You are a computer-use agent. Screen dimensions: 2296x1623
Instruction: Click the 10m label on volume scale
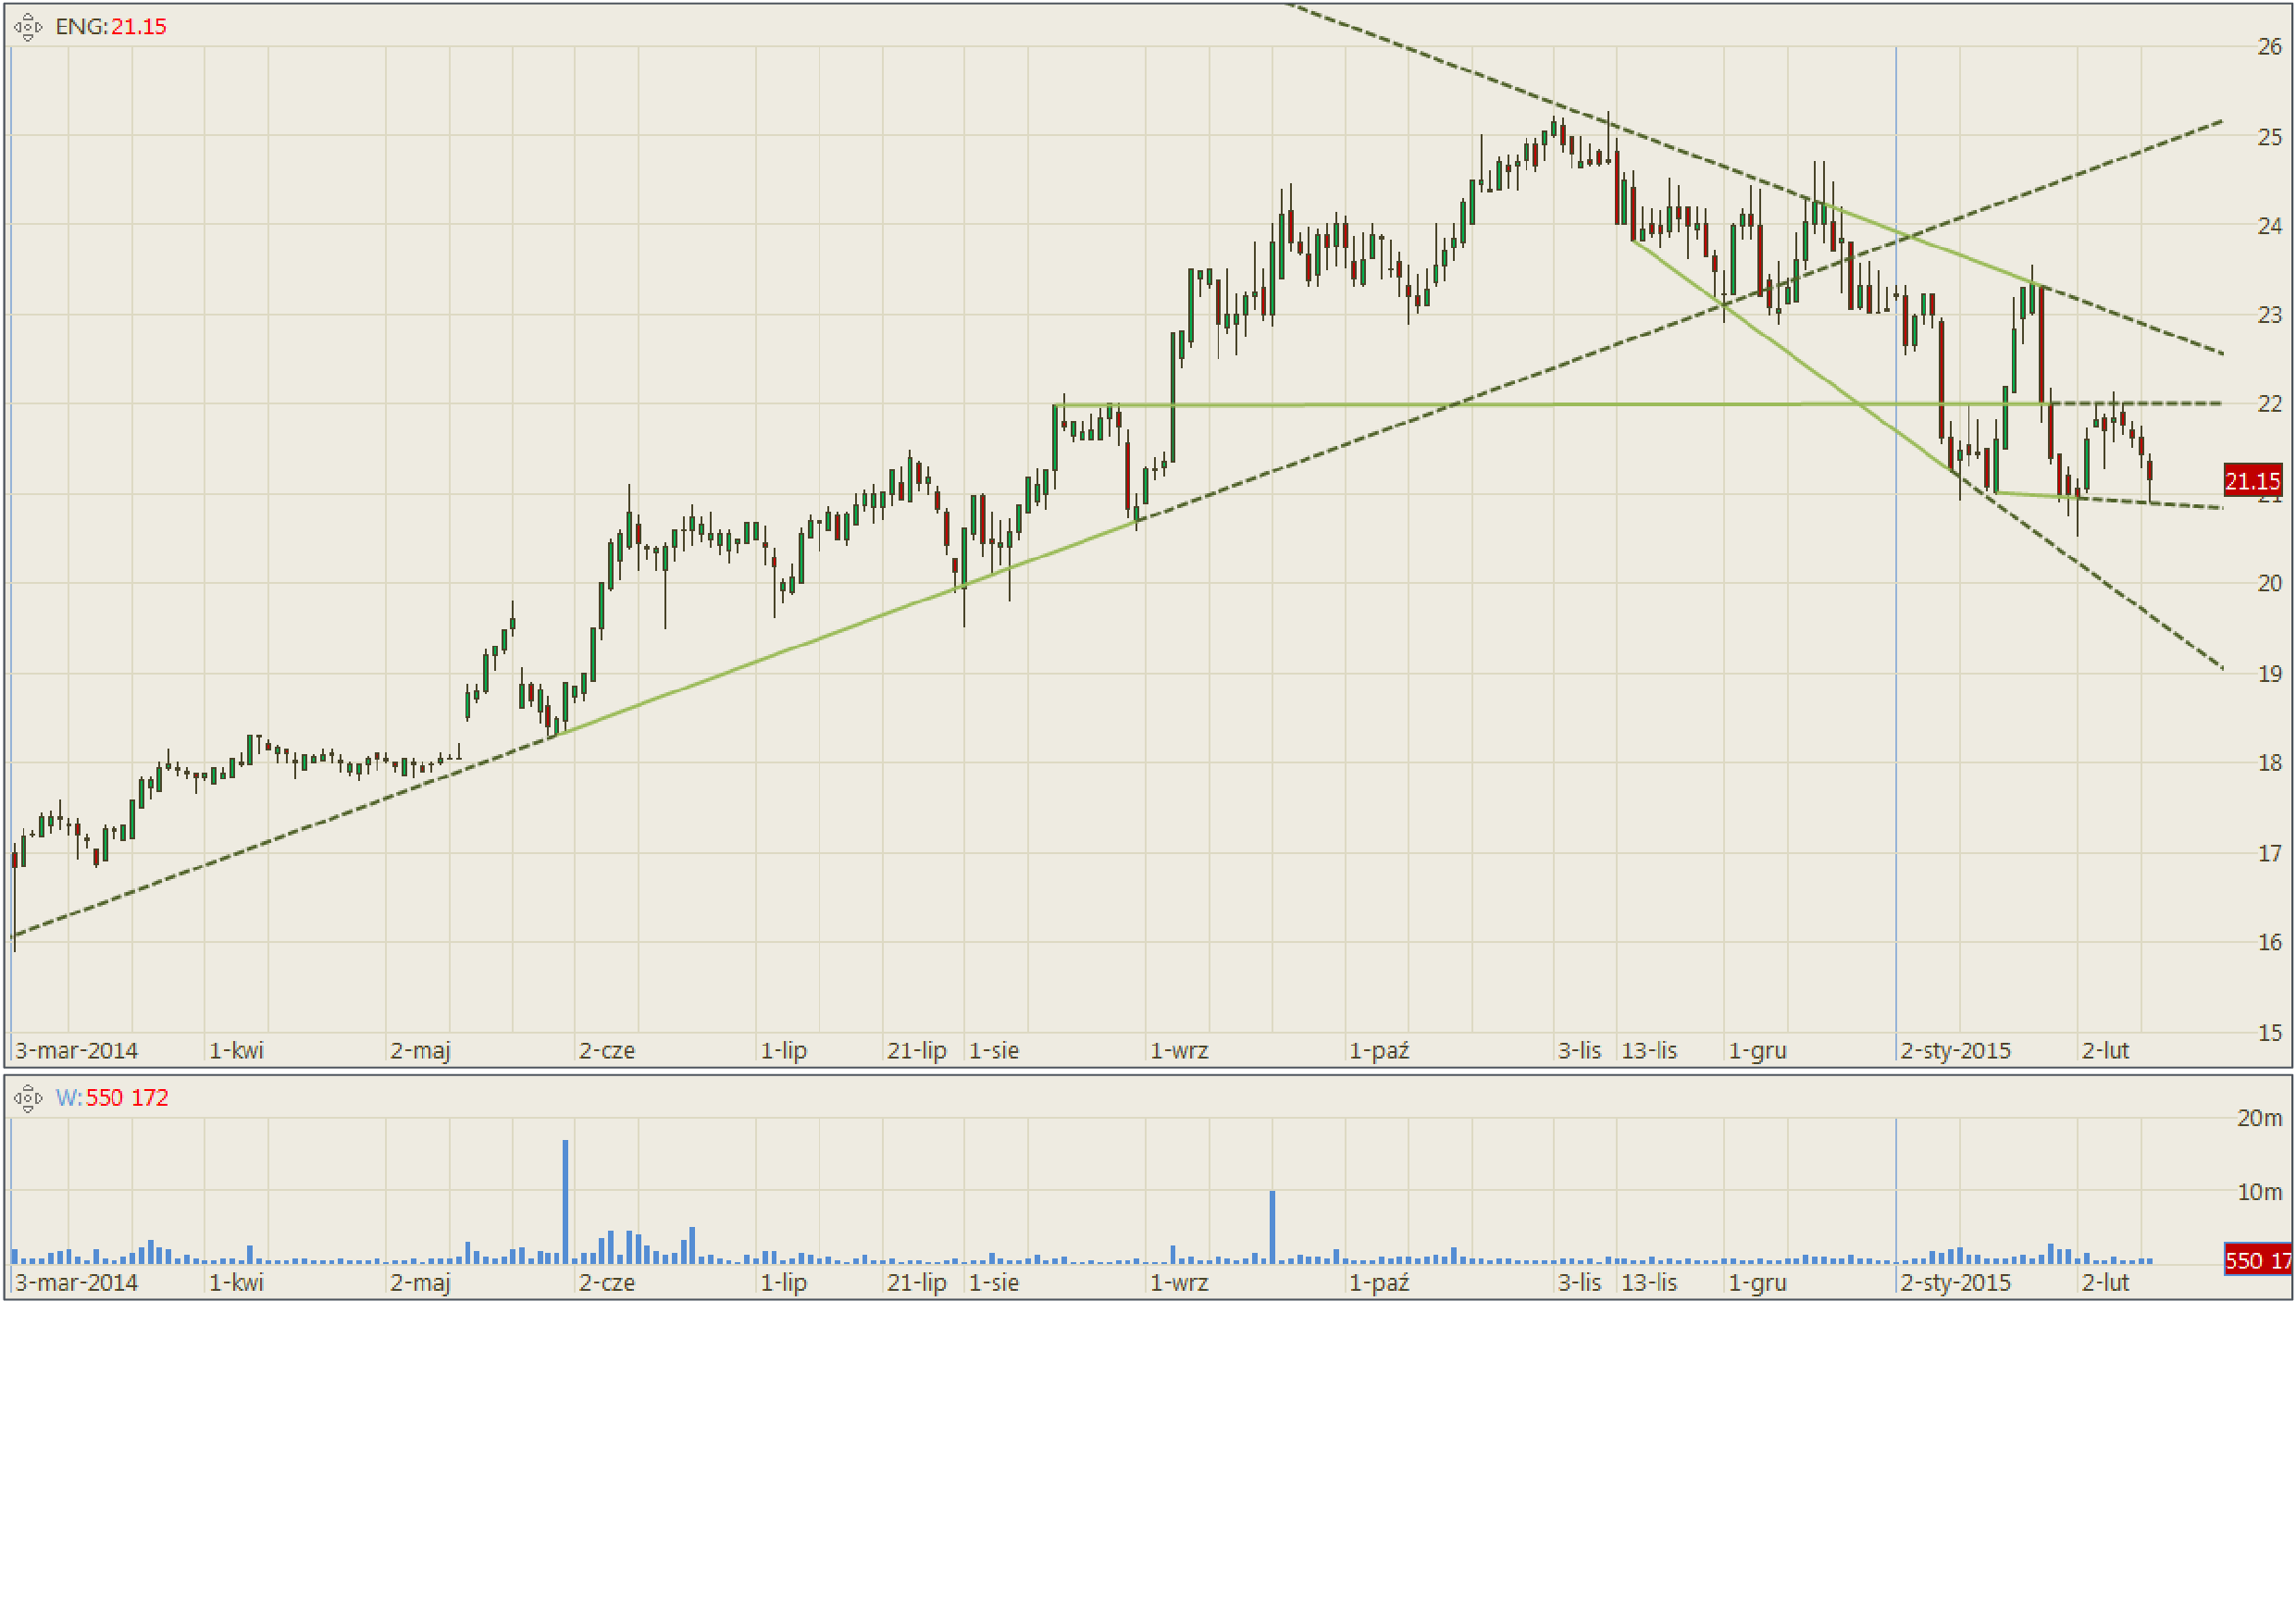coord(2259,1192)
